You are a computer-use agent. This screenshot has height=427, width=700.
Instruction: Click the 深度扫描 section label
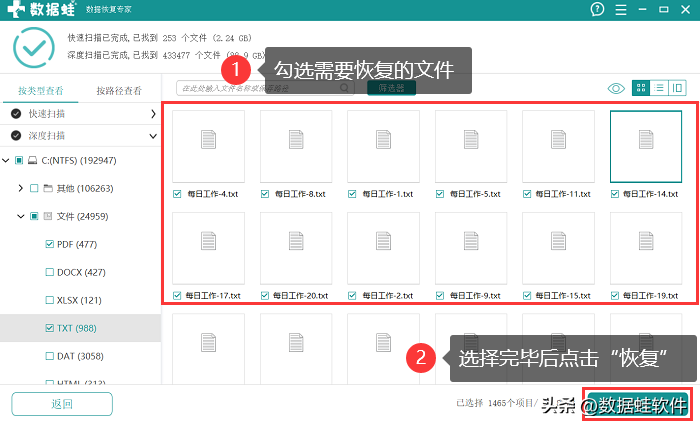point(47,136)
